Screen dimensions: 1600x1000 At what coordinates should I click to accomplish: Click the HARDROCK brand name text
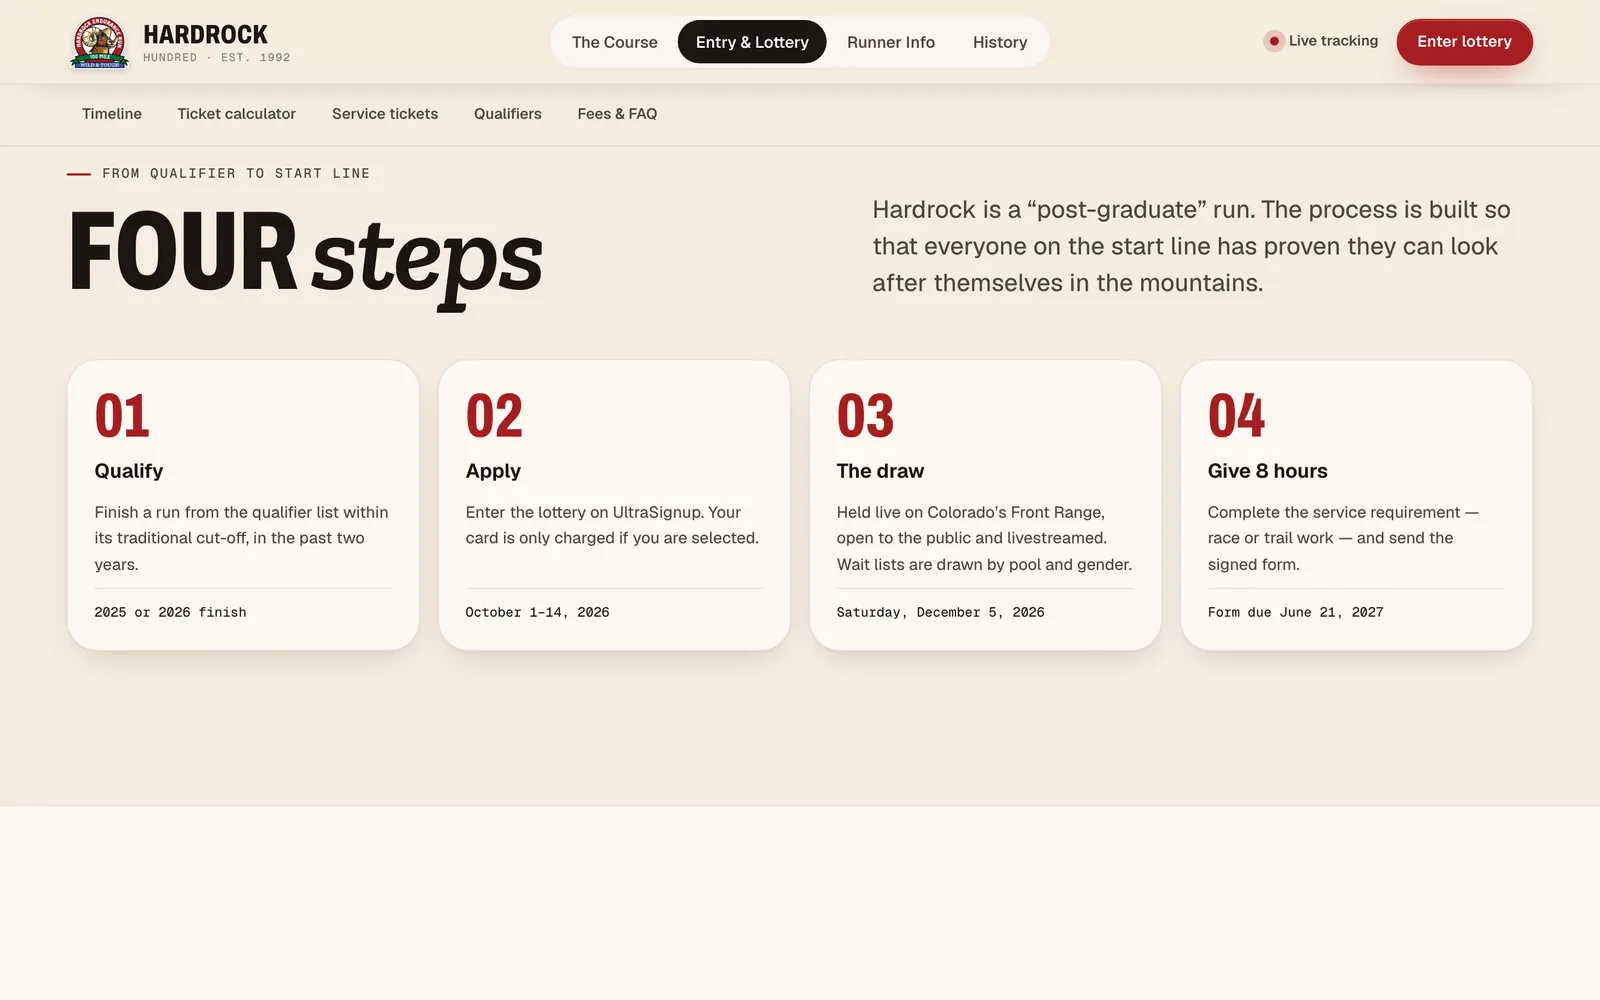205,35
